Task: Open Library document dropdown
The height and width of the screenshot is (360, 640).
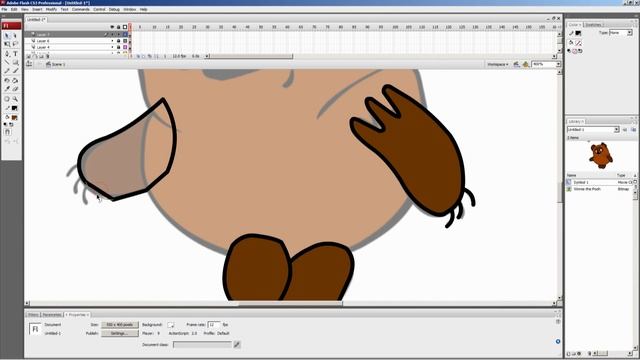Action: (593, 129)
